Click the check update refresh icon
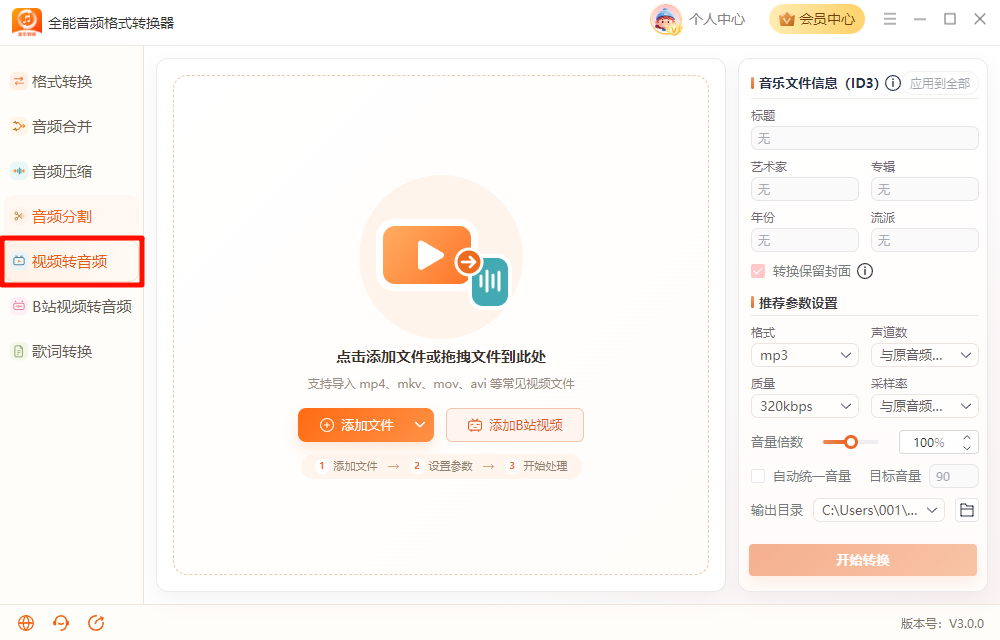 tap(96, 623)
